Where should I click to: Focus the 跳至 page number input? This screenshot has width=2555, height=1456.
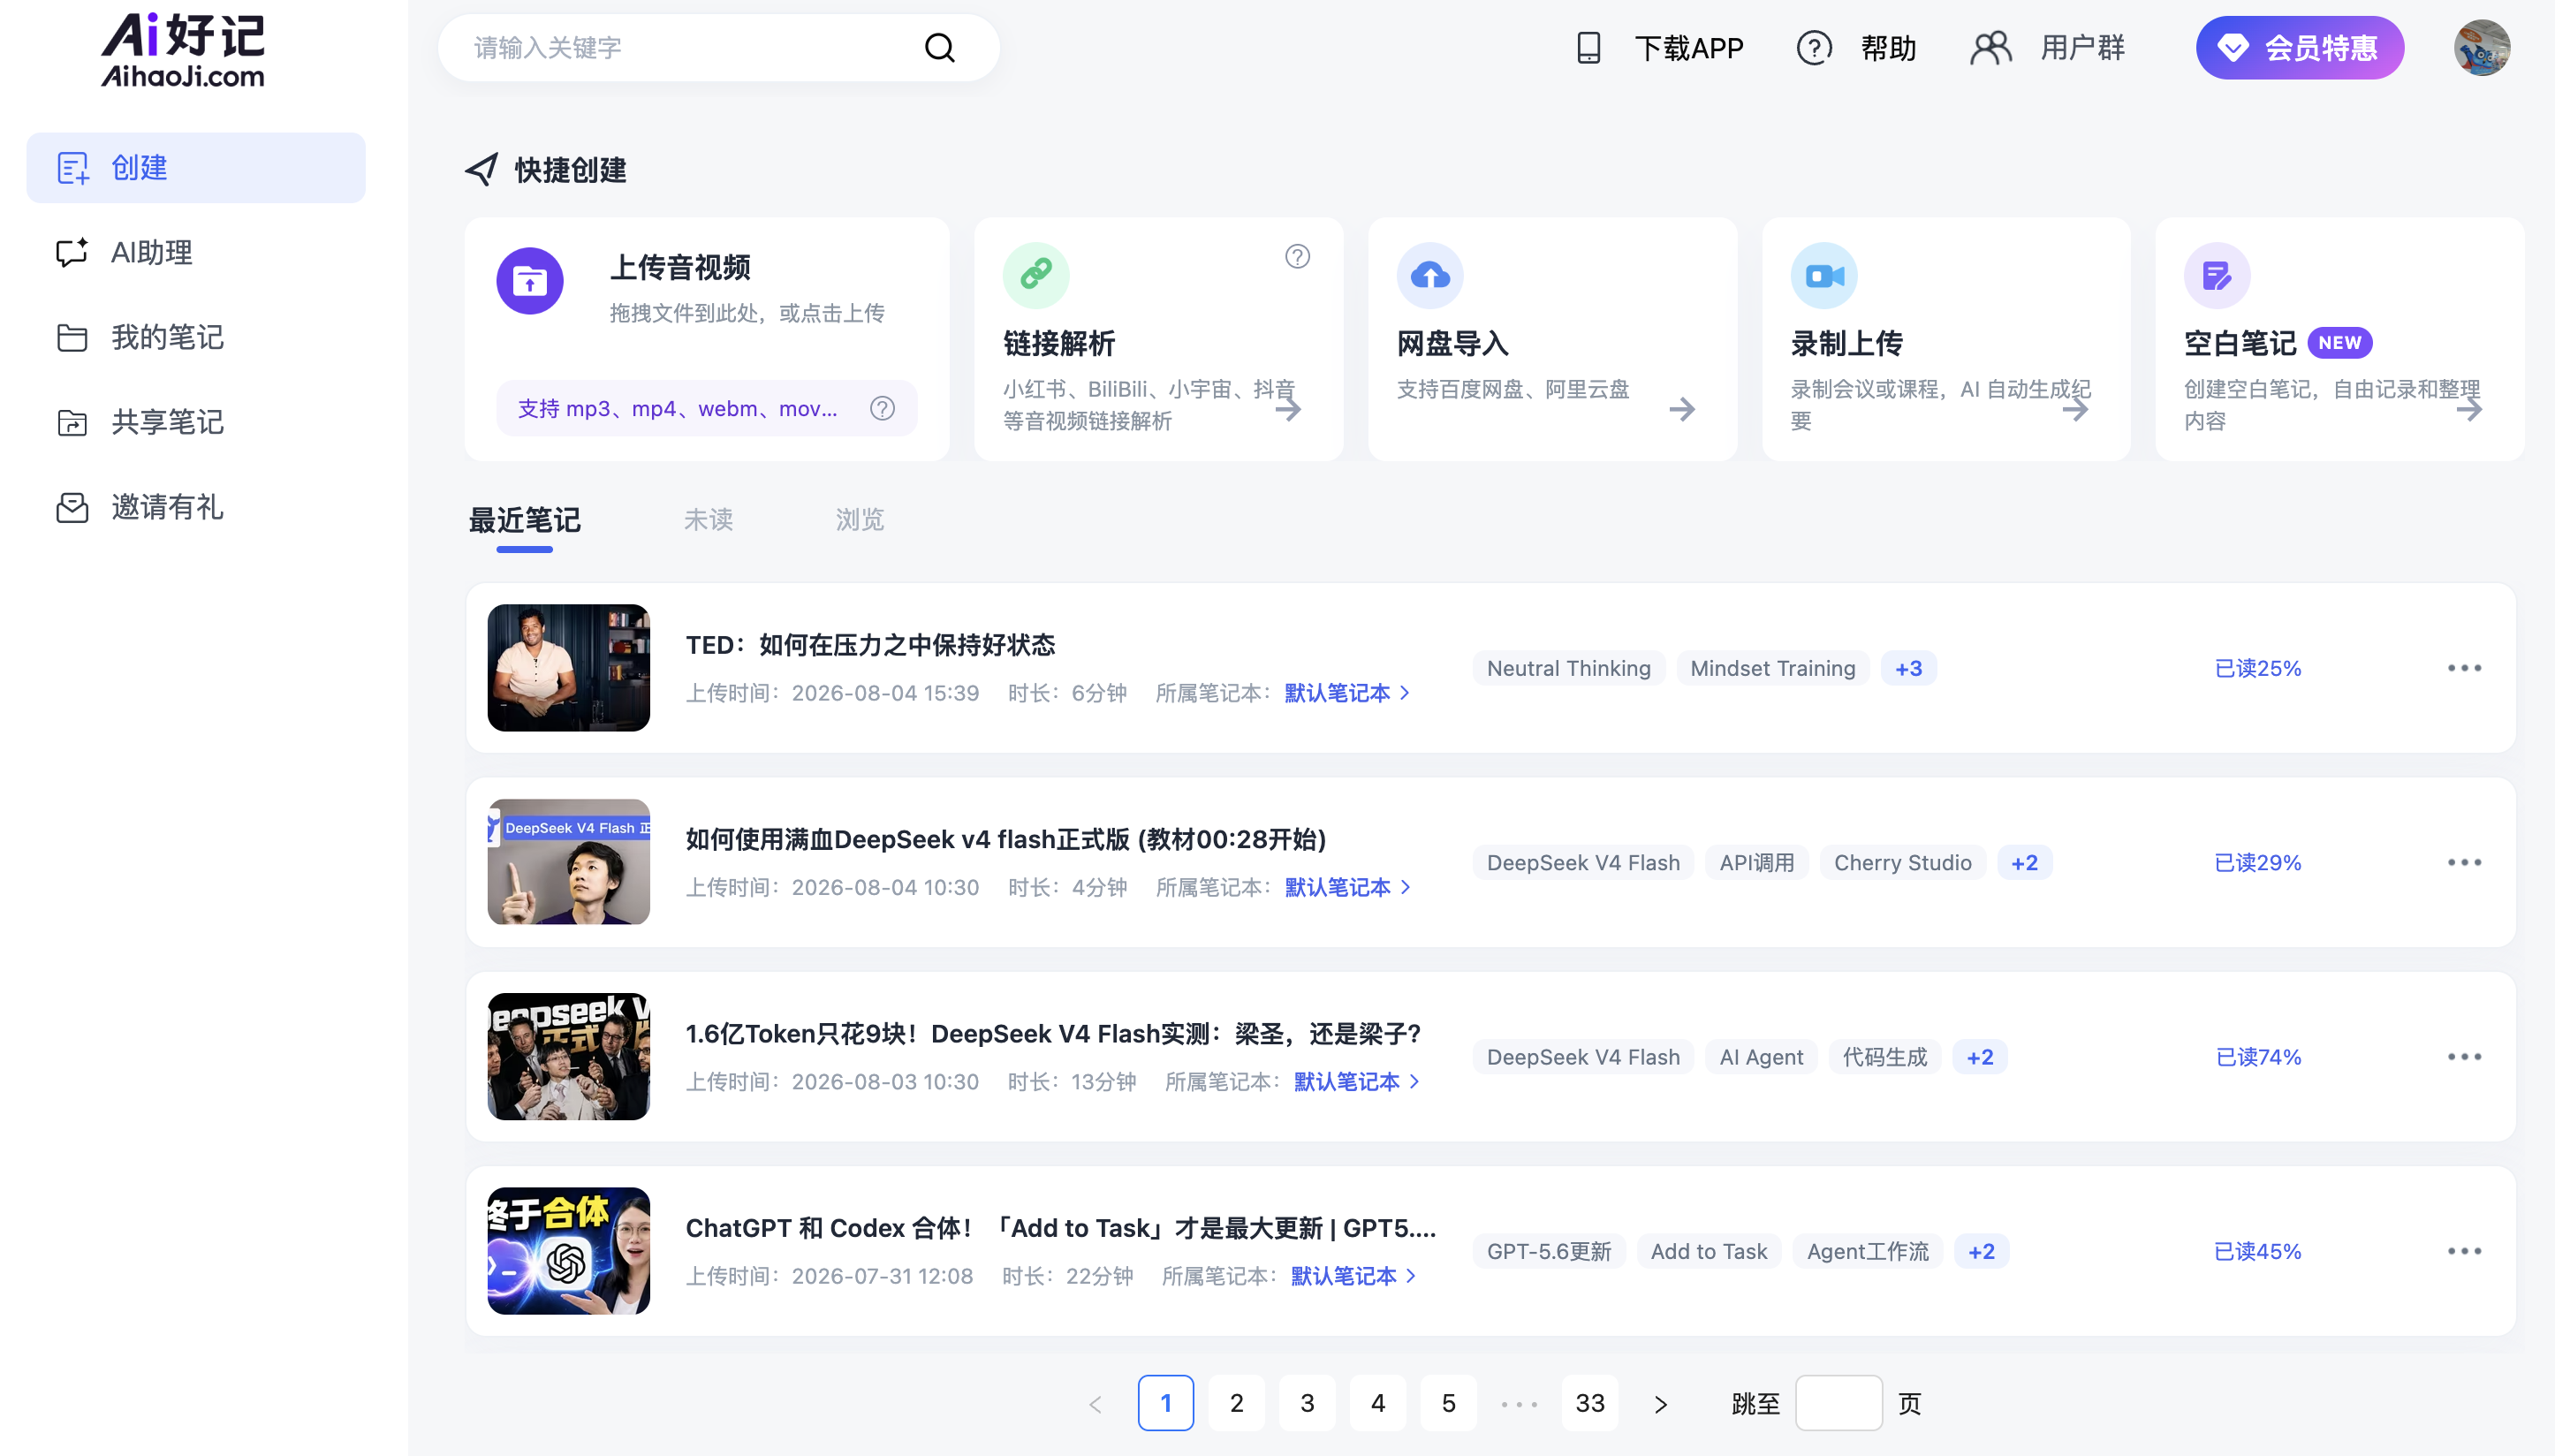click(x=1838, y=1404)
